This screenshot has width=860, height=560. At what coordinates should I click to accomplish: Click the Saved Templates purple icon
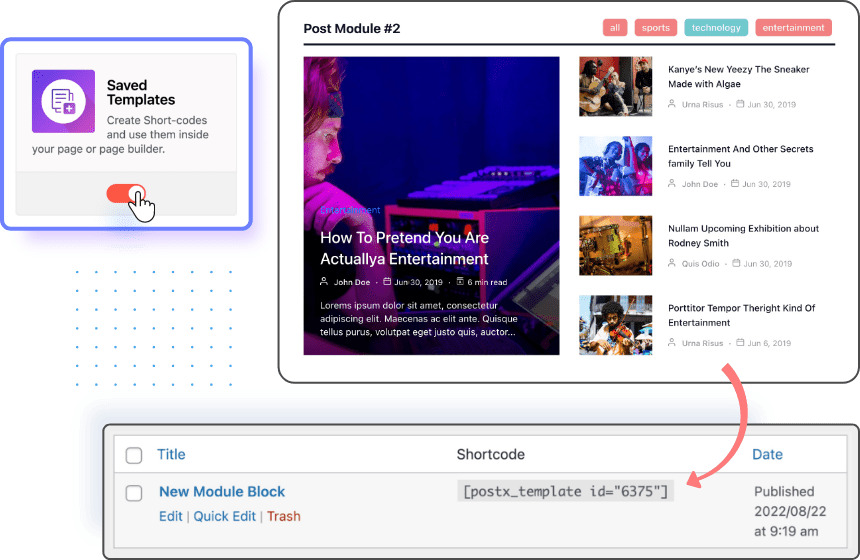pyautogui.click(x=63, y=101)
